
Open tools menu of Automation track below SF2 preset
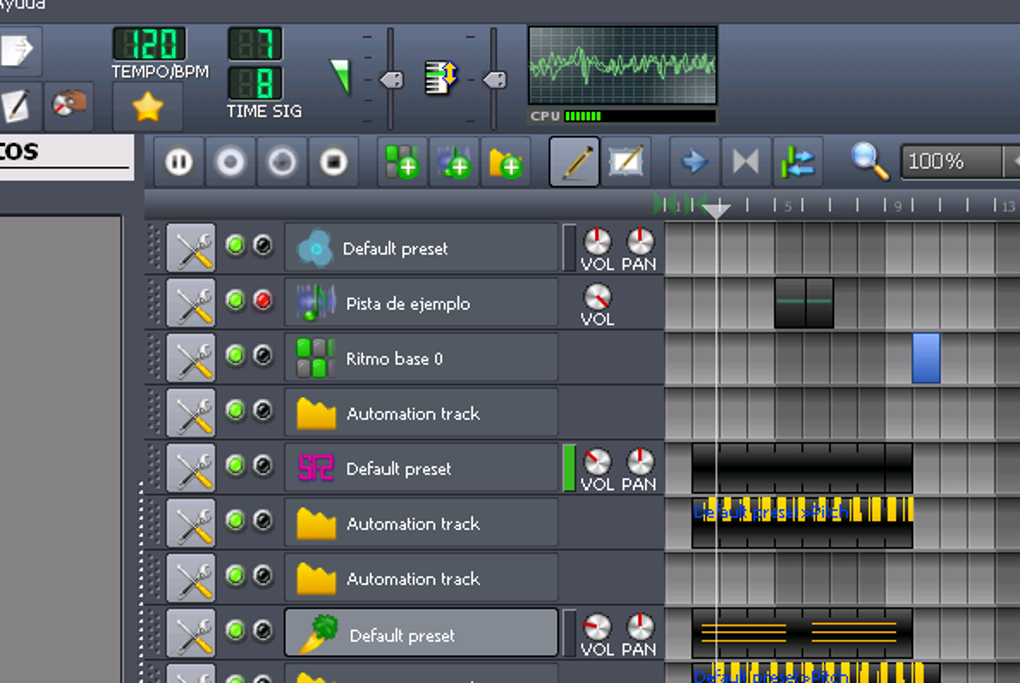point(191,524)
